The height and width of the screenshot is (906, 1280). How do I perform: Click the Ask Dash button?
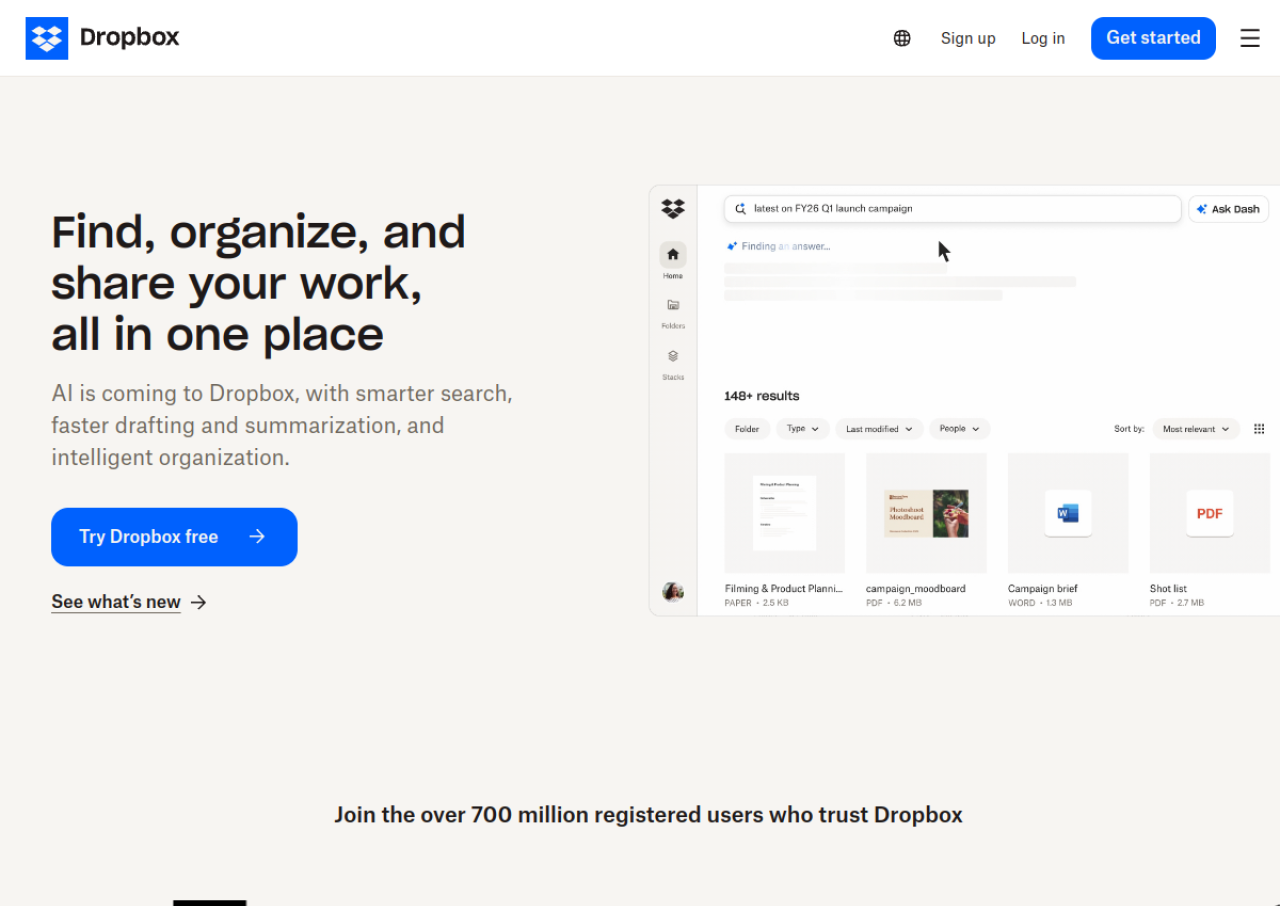coord(1229,209)
